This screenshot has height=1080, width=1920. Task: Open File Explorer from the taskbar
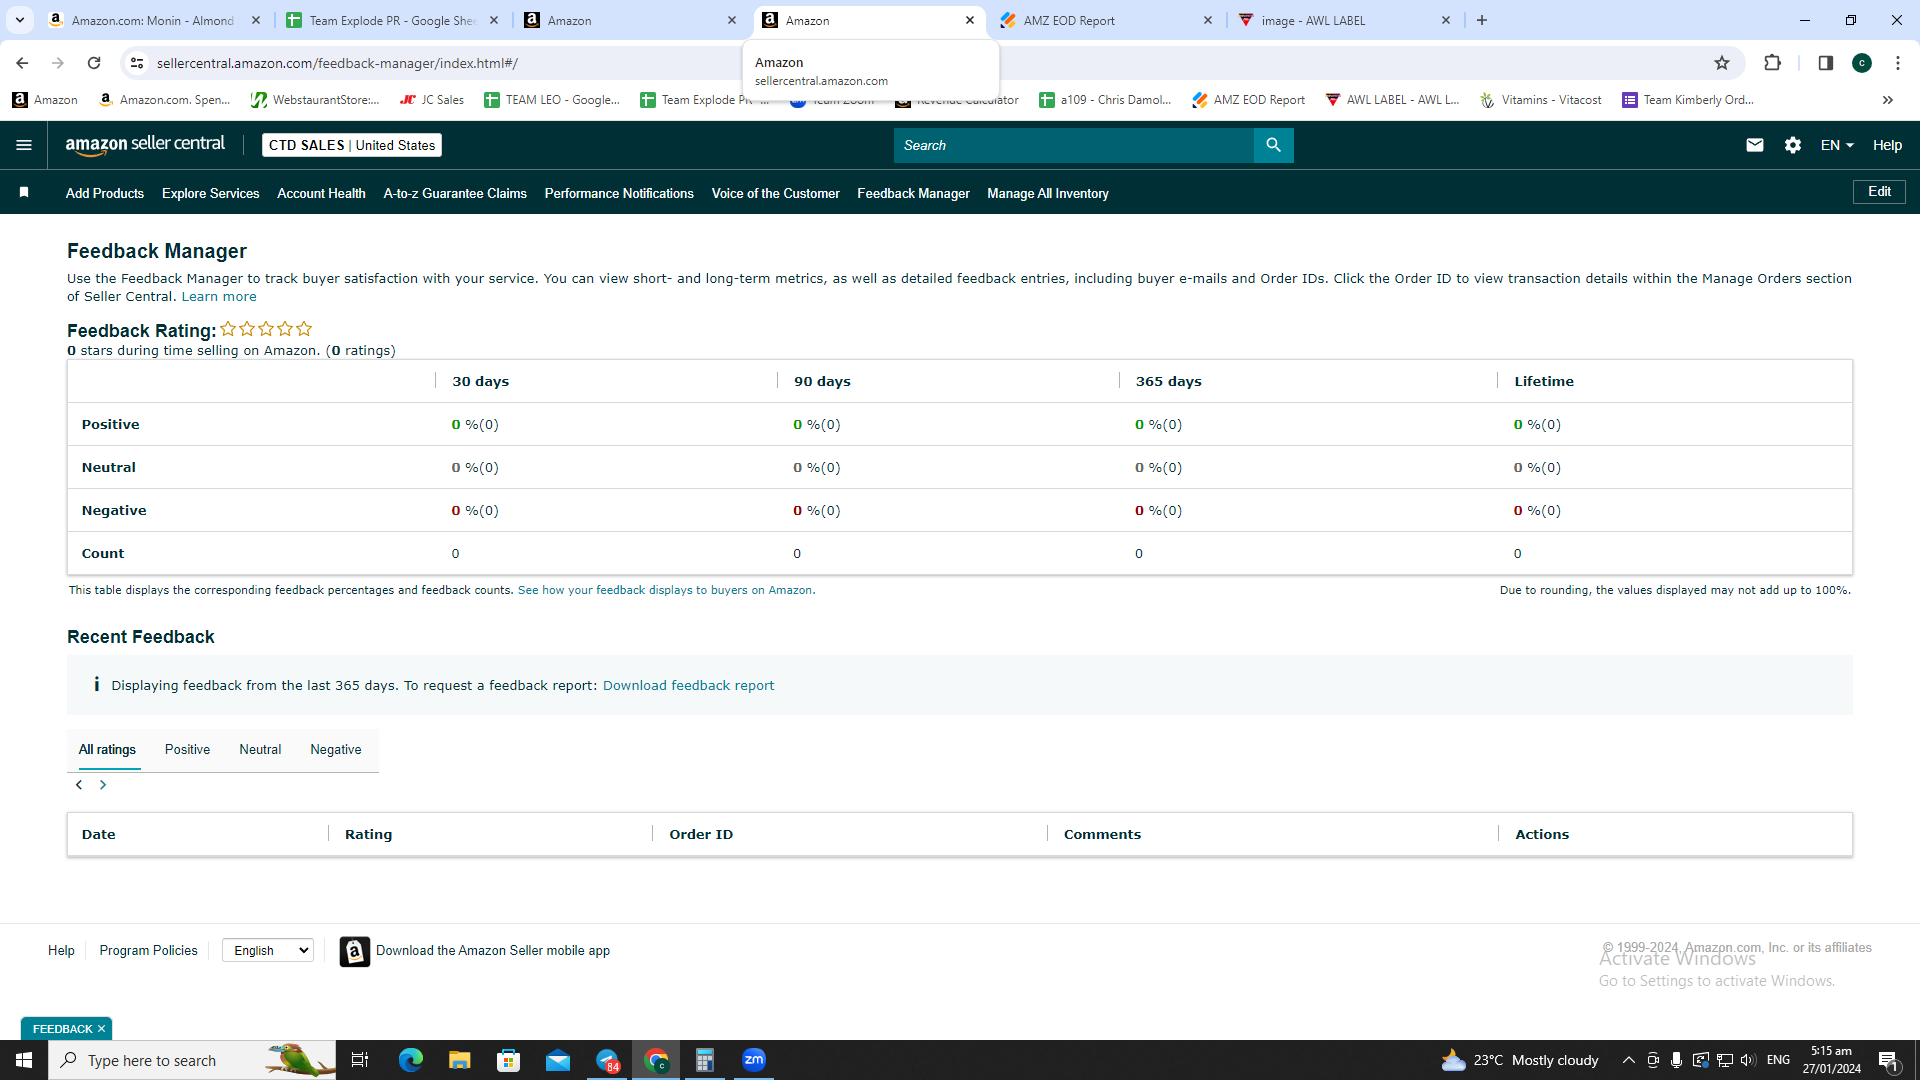pyautogui.click(x=459, y=1060)
